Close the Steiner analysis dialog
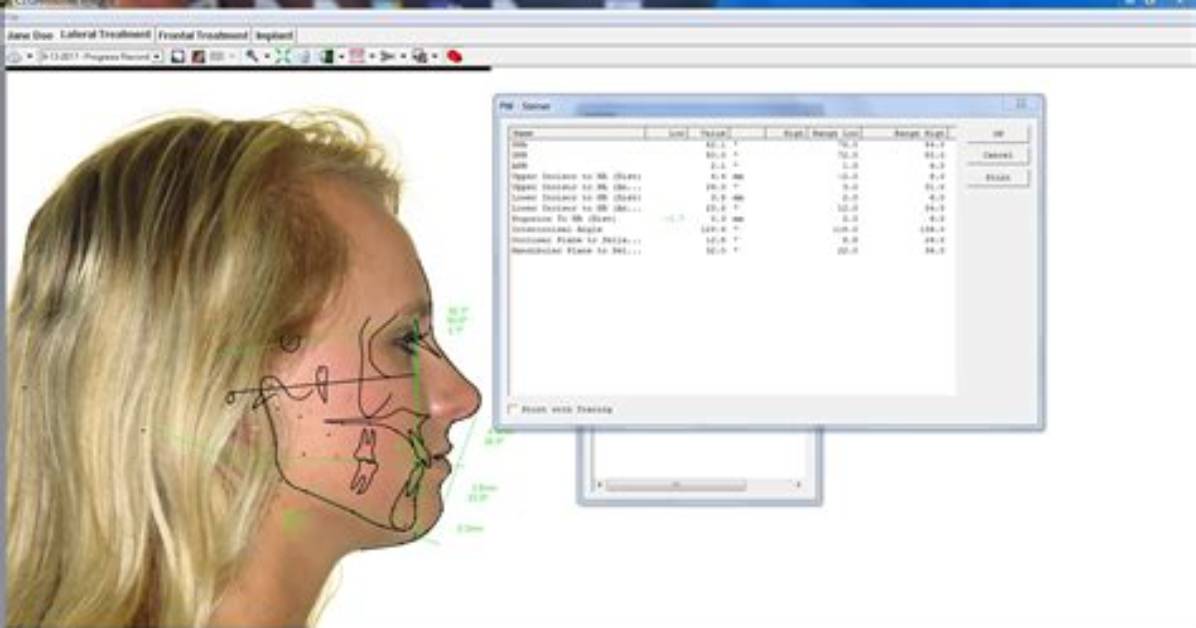Viewport: 1196px width, 628px height. [1021, 105]
